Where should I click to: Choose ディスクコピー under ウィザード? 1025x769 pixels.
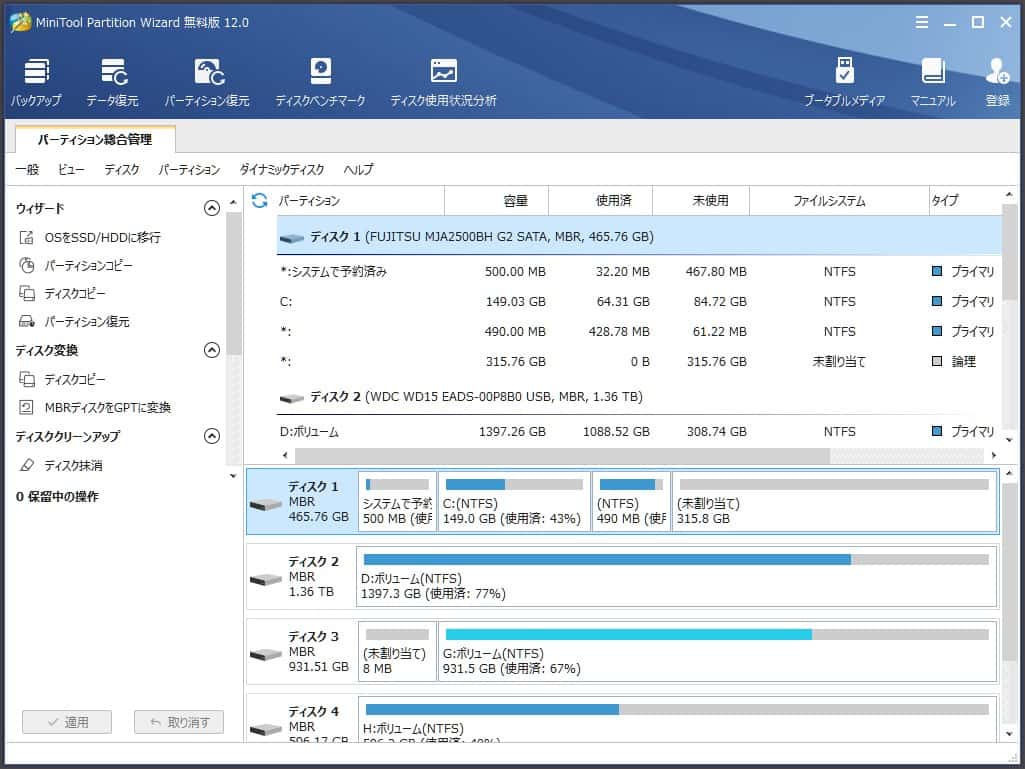[x=62, y=294]
